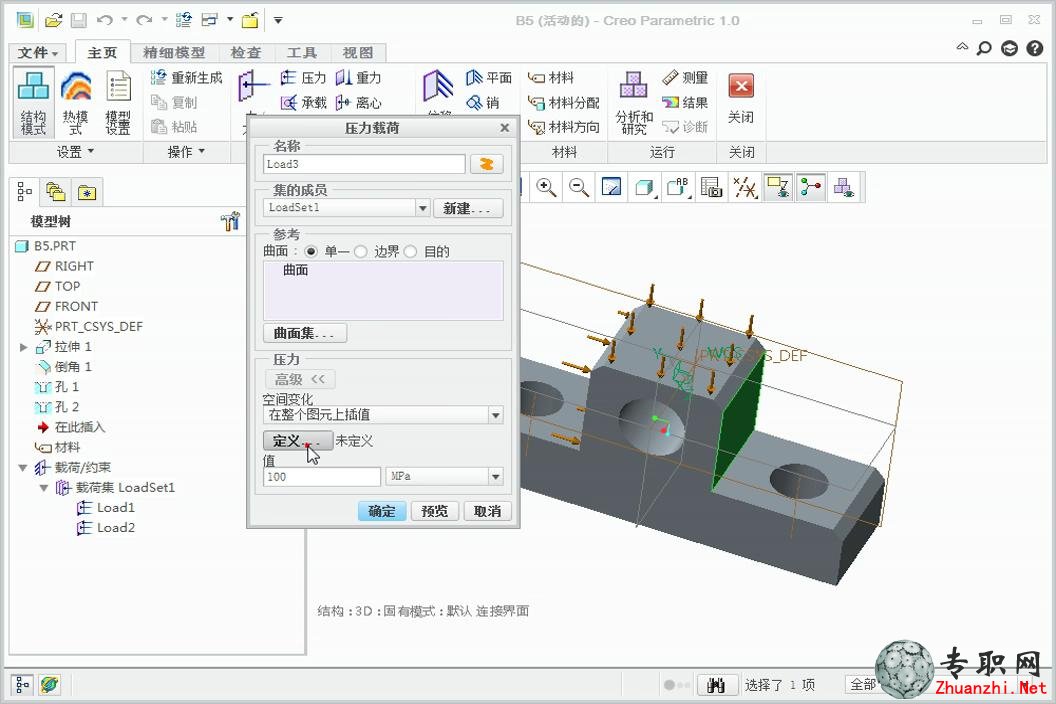This screenshot has width=1056, height=704.
Task: Click the zoom in magnifier icon
Action: (546, 187)
